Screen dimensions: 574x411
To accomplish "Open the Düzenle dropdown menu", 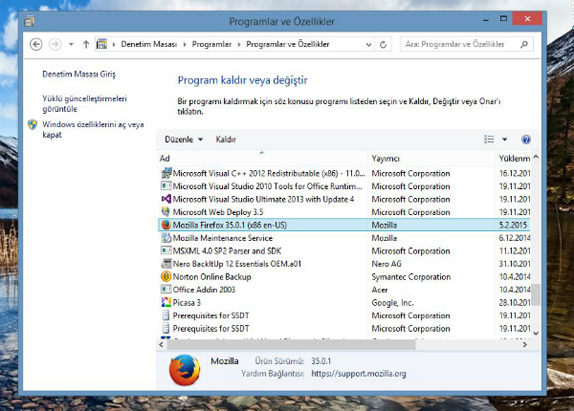I will [x=183, y=139].
